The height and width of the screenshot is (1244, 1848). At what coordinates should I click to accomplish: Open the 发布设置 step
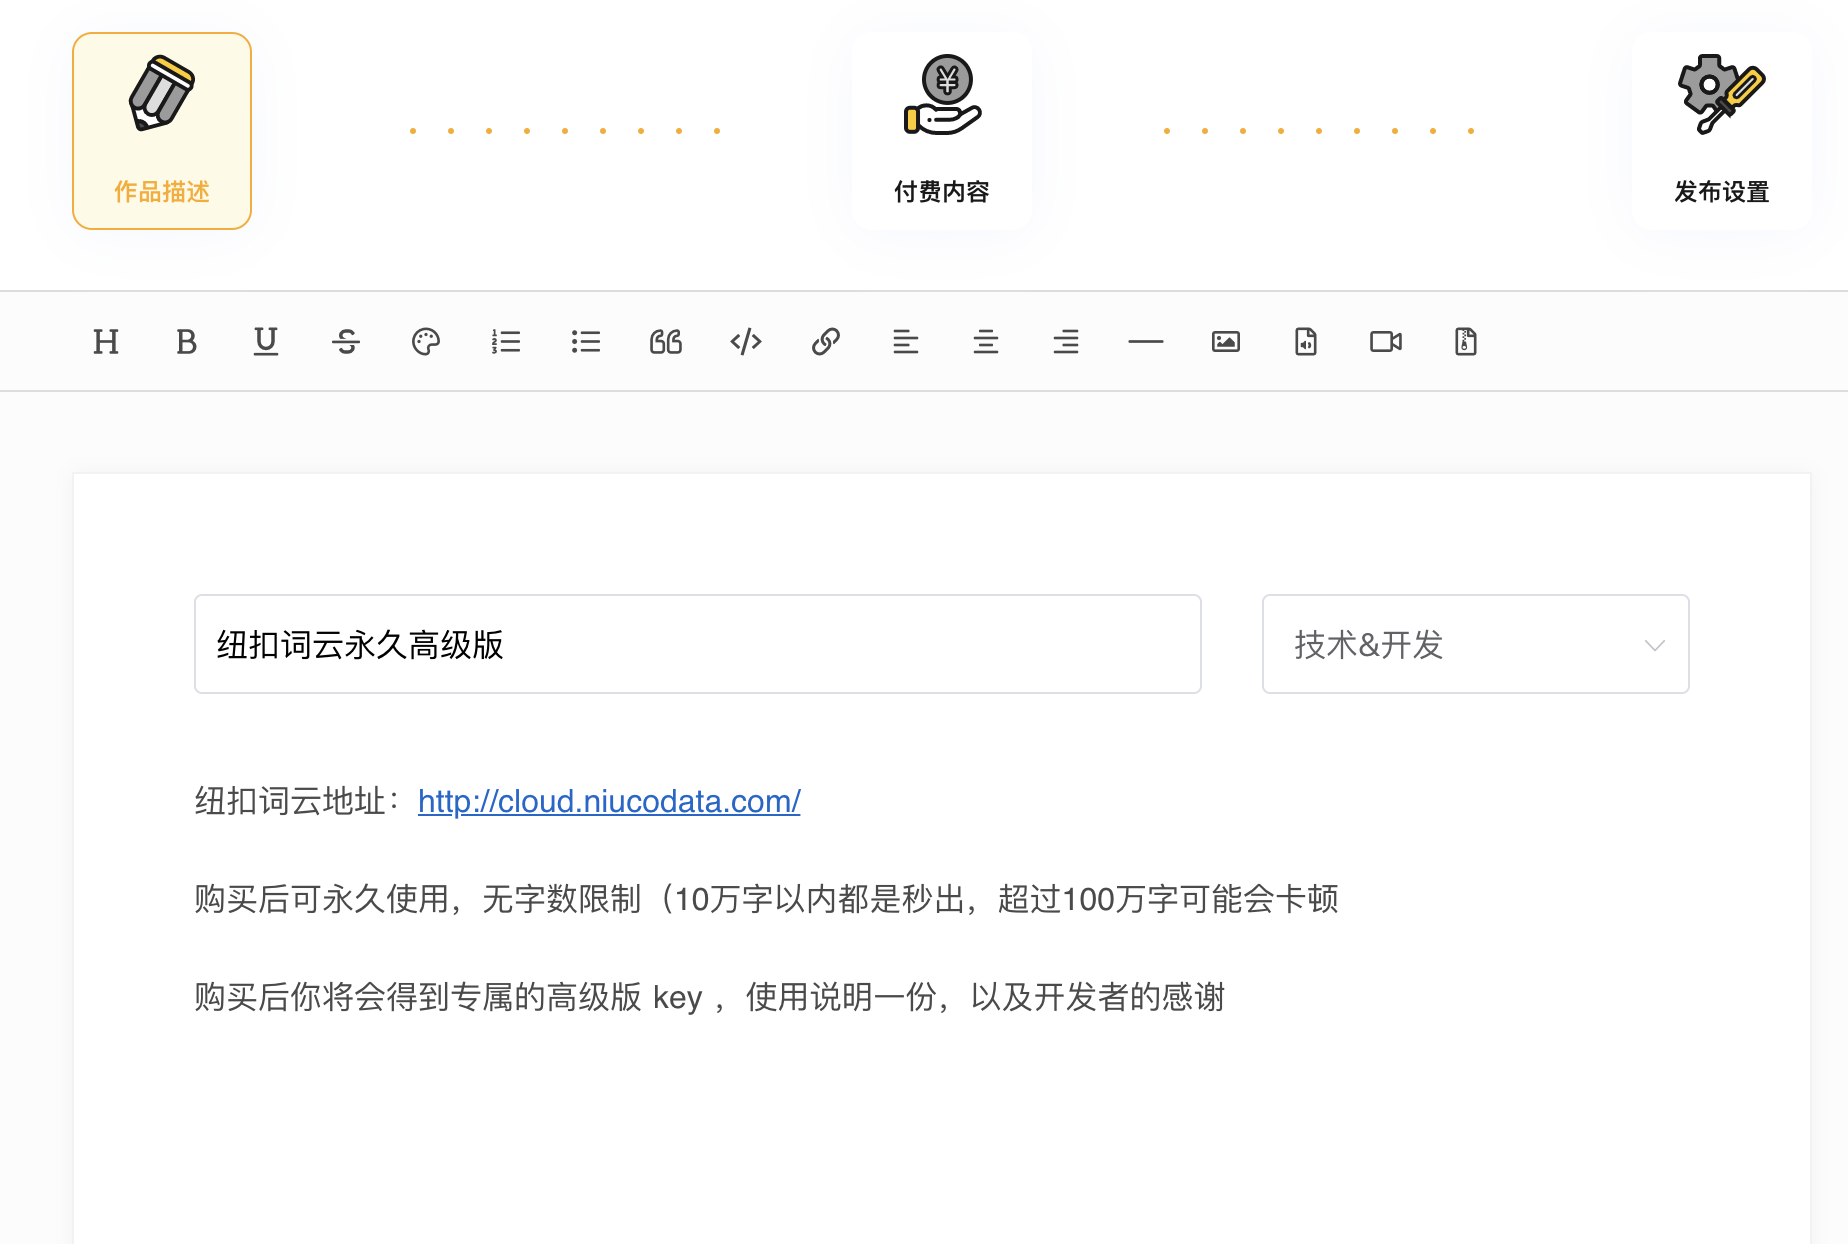click(x=1722, y=131)
